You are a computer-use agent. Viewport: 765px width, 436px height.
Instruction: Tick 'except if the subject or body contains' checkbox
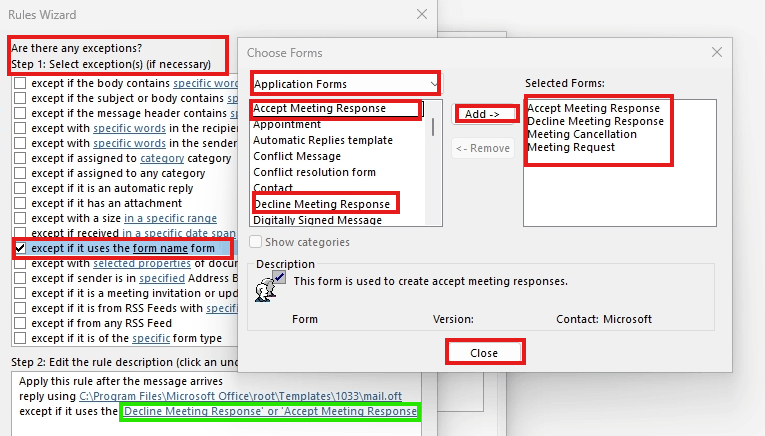(20, 98)
